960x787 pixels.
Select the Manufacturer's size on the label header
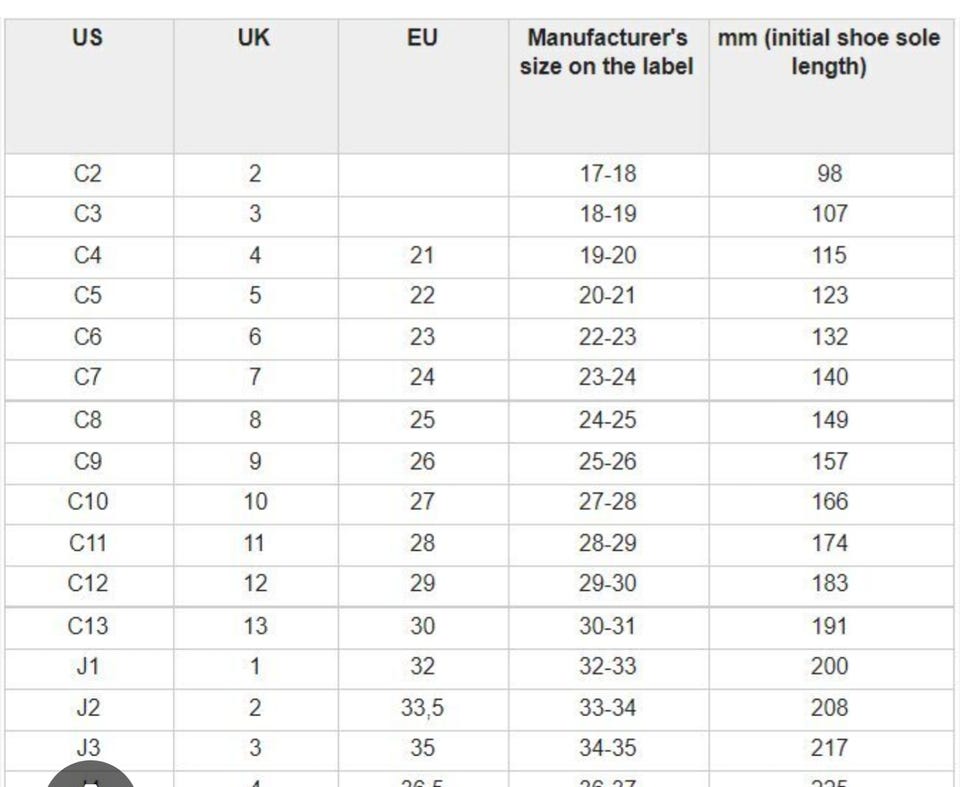607,52
